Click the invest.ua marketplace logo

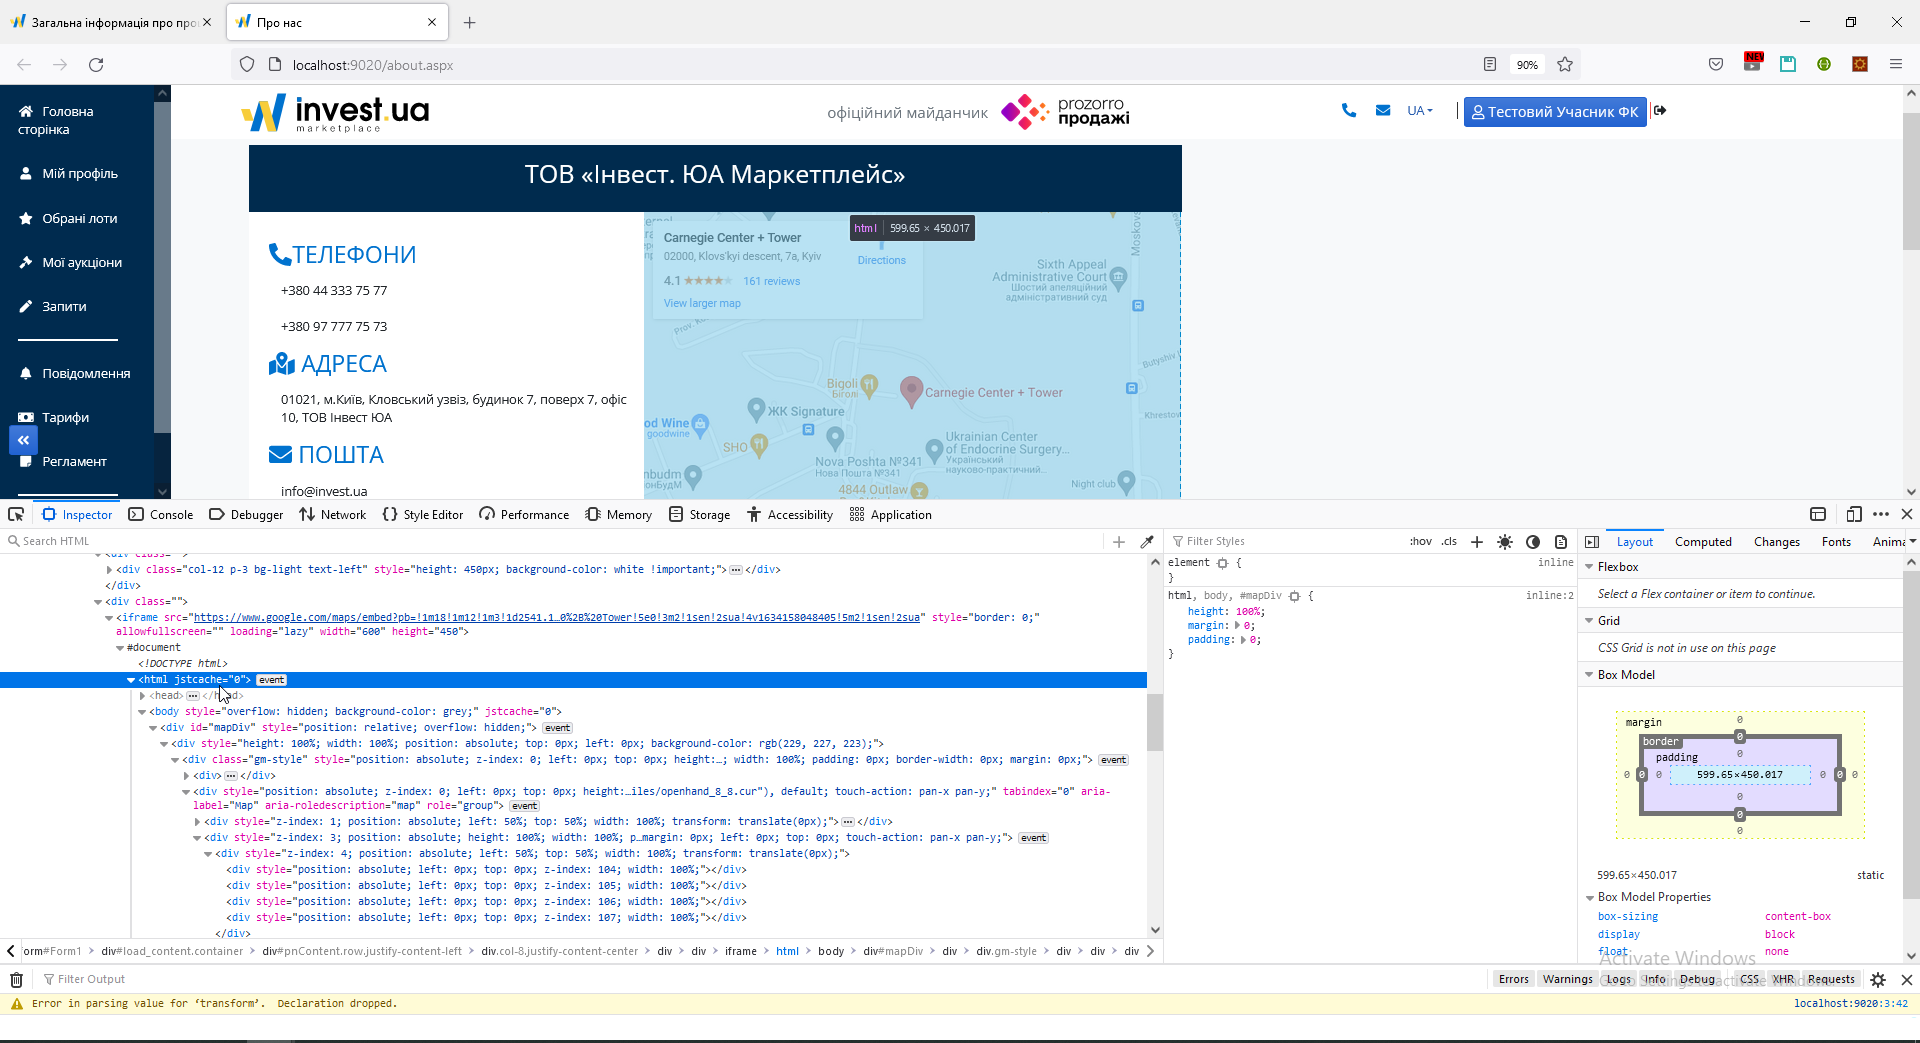336,113
